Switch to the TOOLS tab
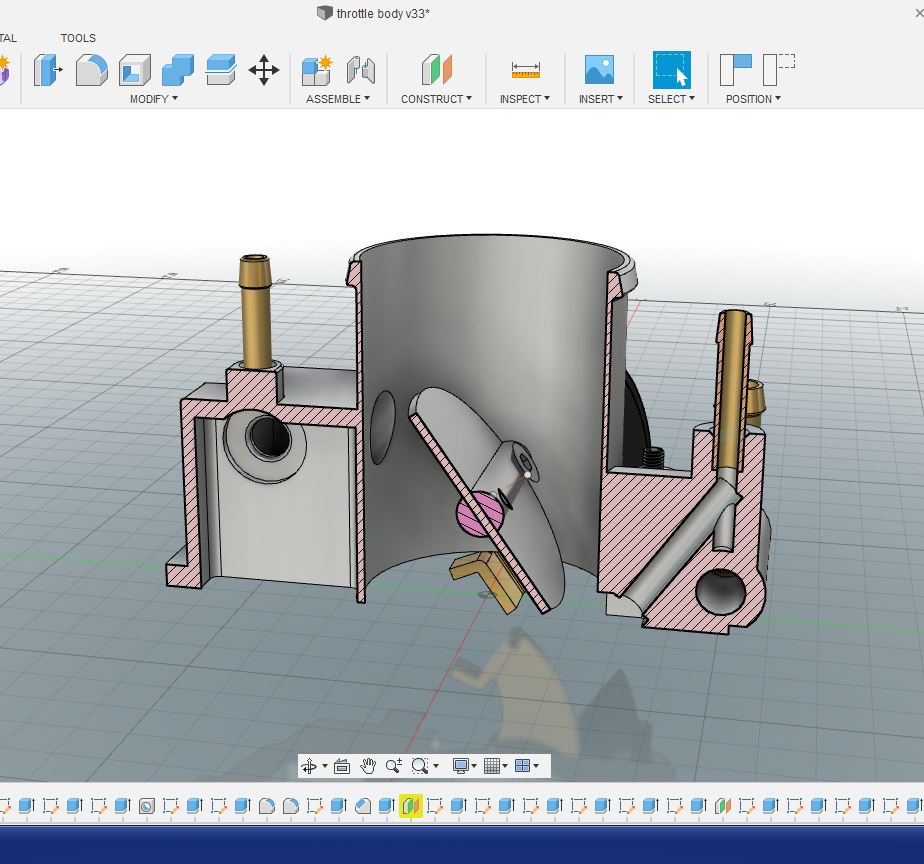This screenshot has height=864, width=924. pyautogui.click(x=78, y=38)
